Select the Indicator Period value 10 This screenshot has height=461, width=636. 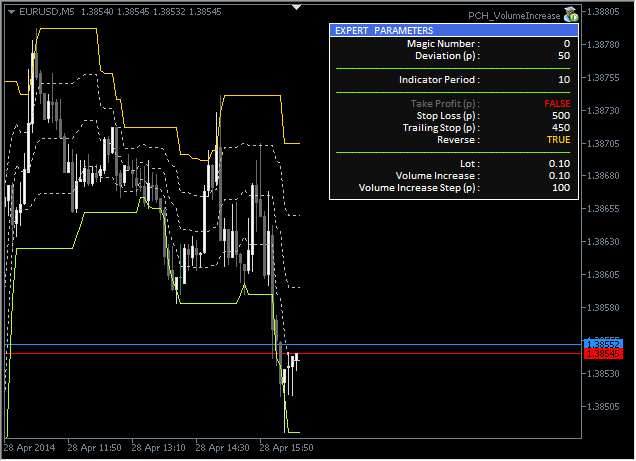tap(564, 79)
